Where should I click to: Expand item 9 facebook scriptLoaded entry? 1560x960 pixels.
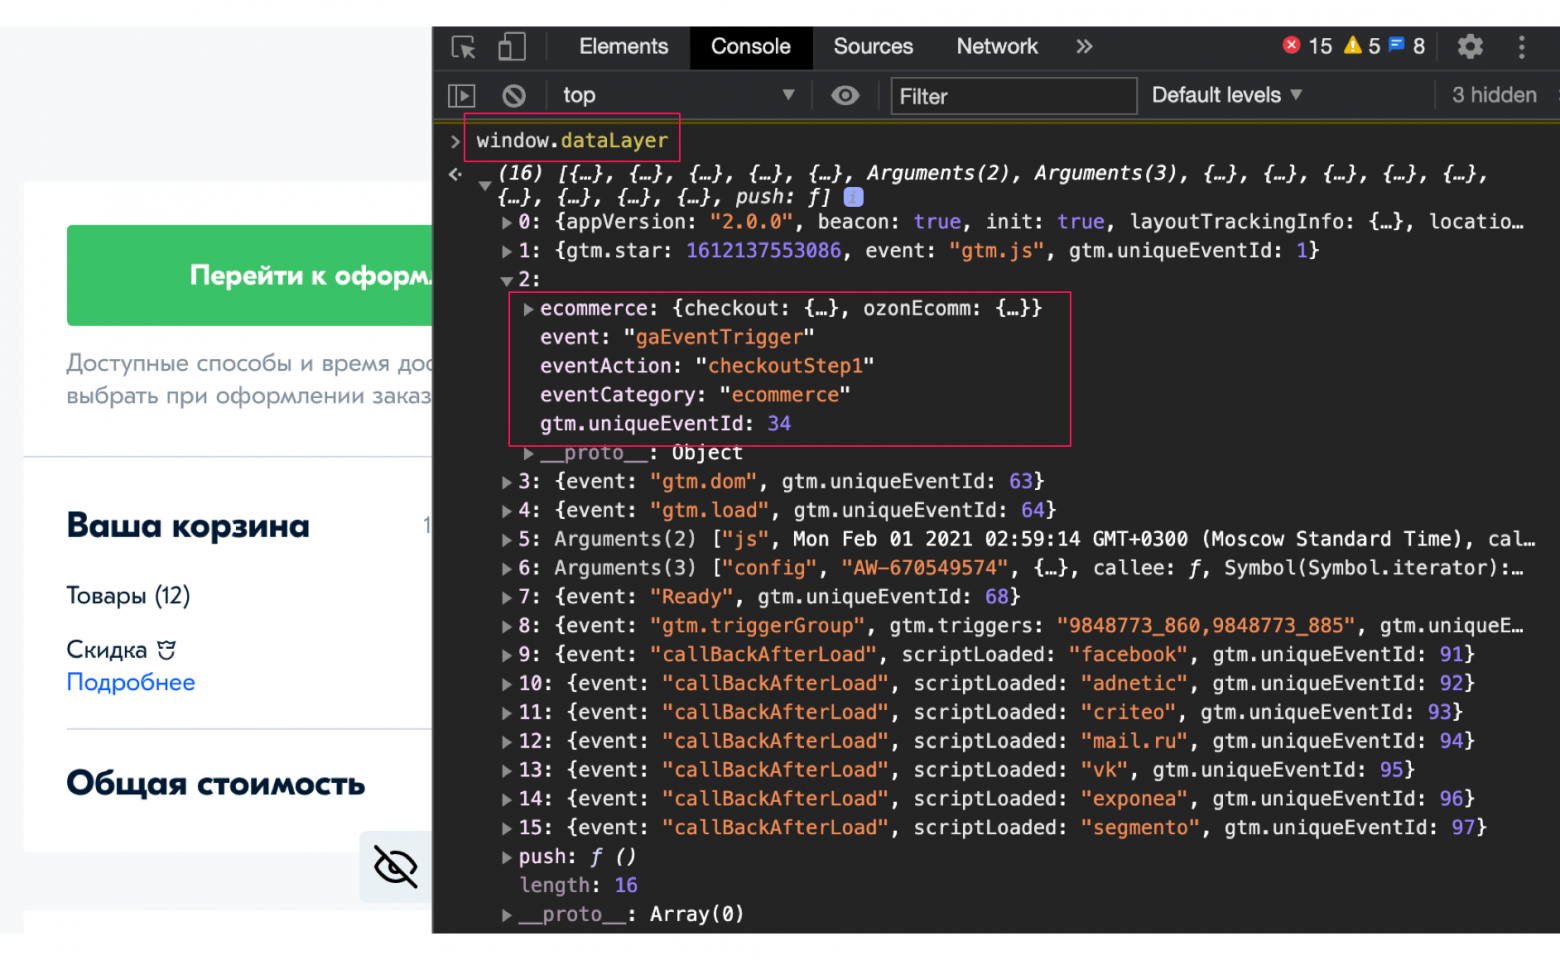(507, 655)
